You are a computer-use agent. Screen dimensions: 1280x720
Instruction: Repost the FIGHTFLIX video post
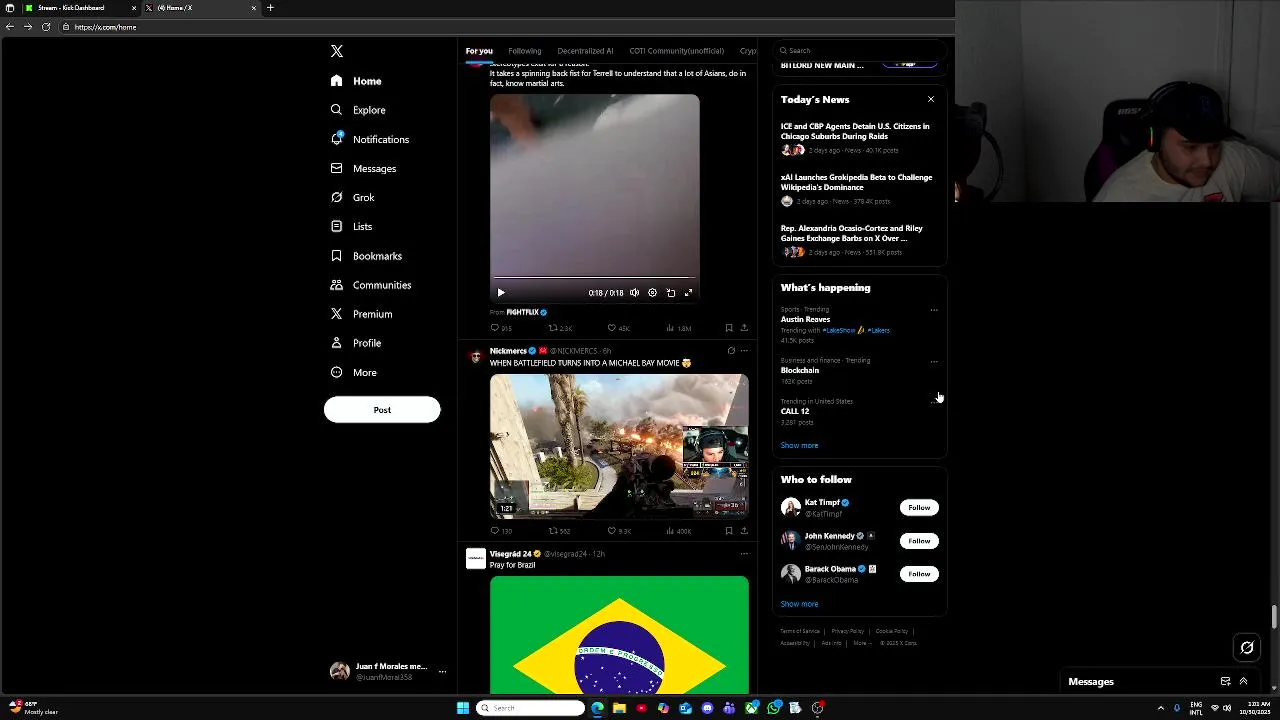pyautogui.click(x=560, y=328)
